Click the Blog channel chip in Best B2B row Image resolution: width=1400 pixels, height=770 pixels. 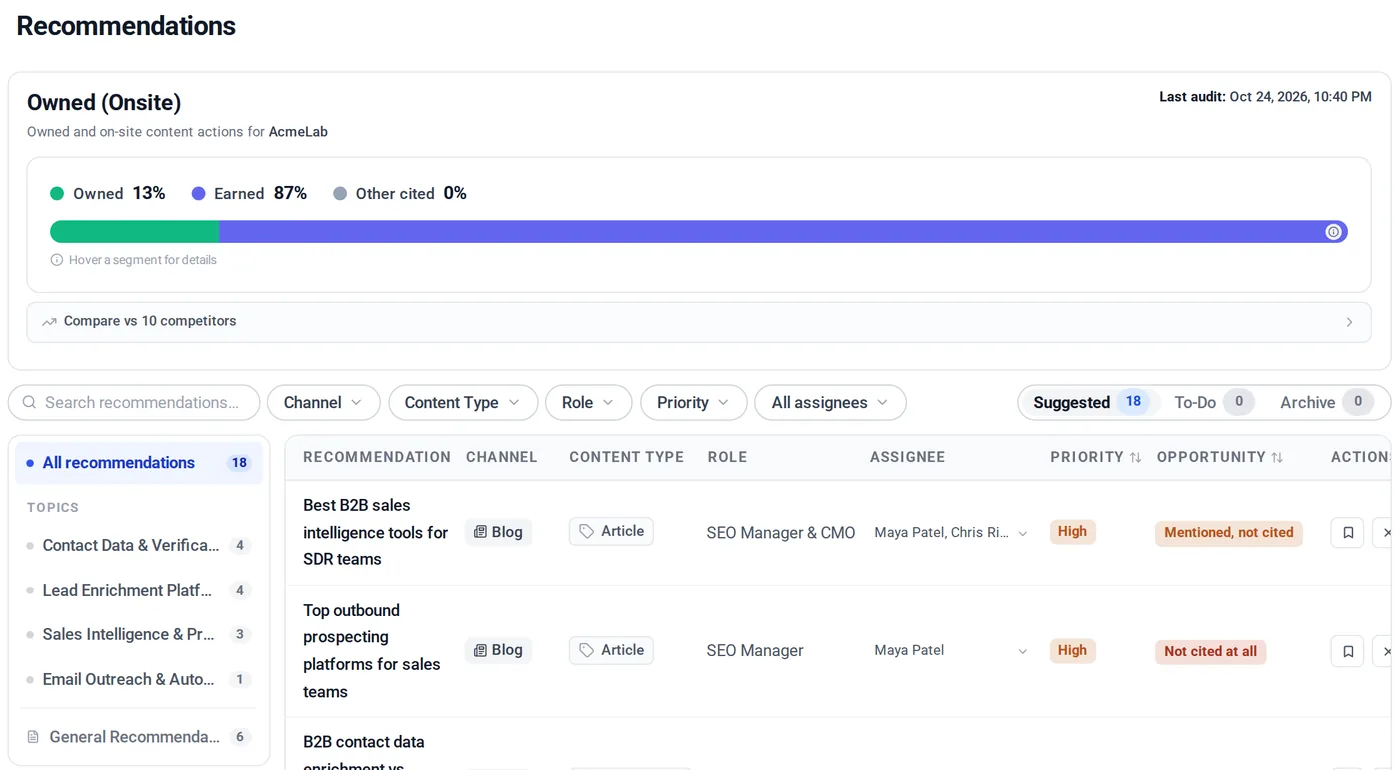point(498,532)
